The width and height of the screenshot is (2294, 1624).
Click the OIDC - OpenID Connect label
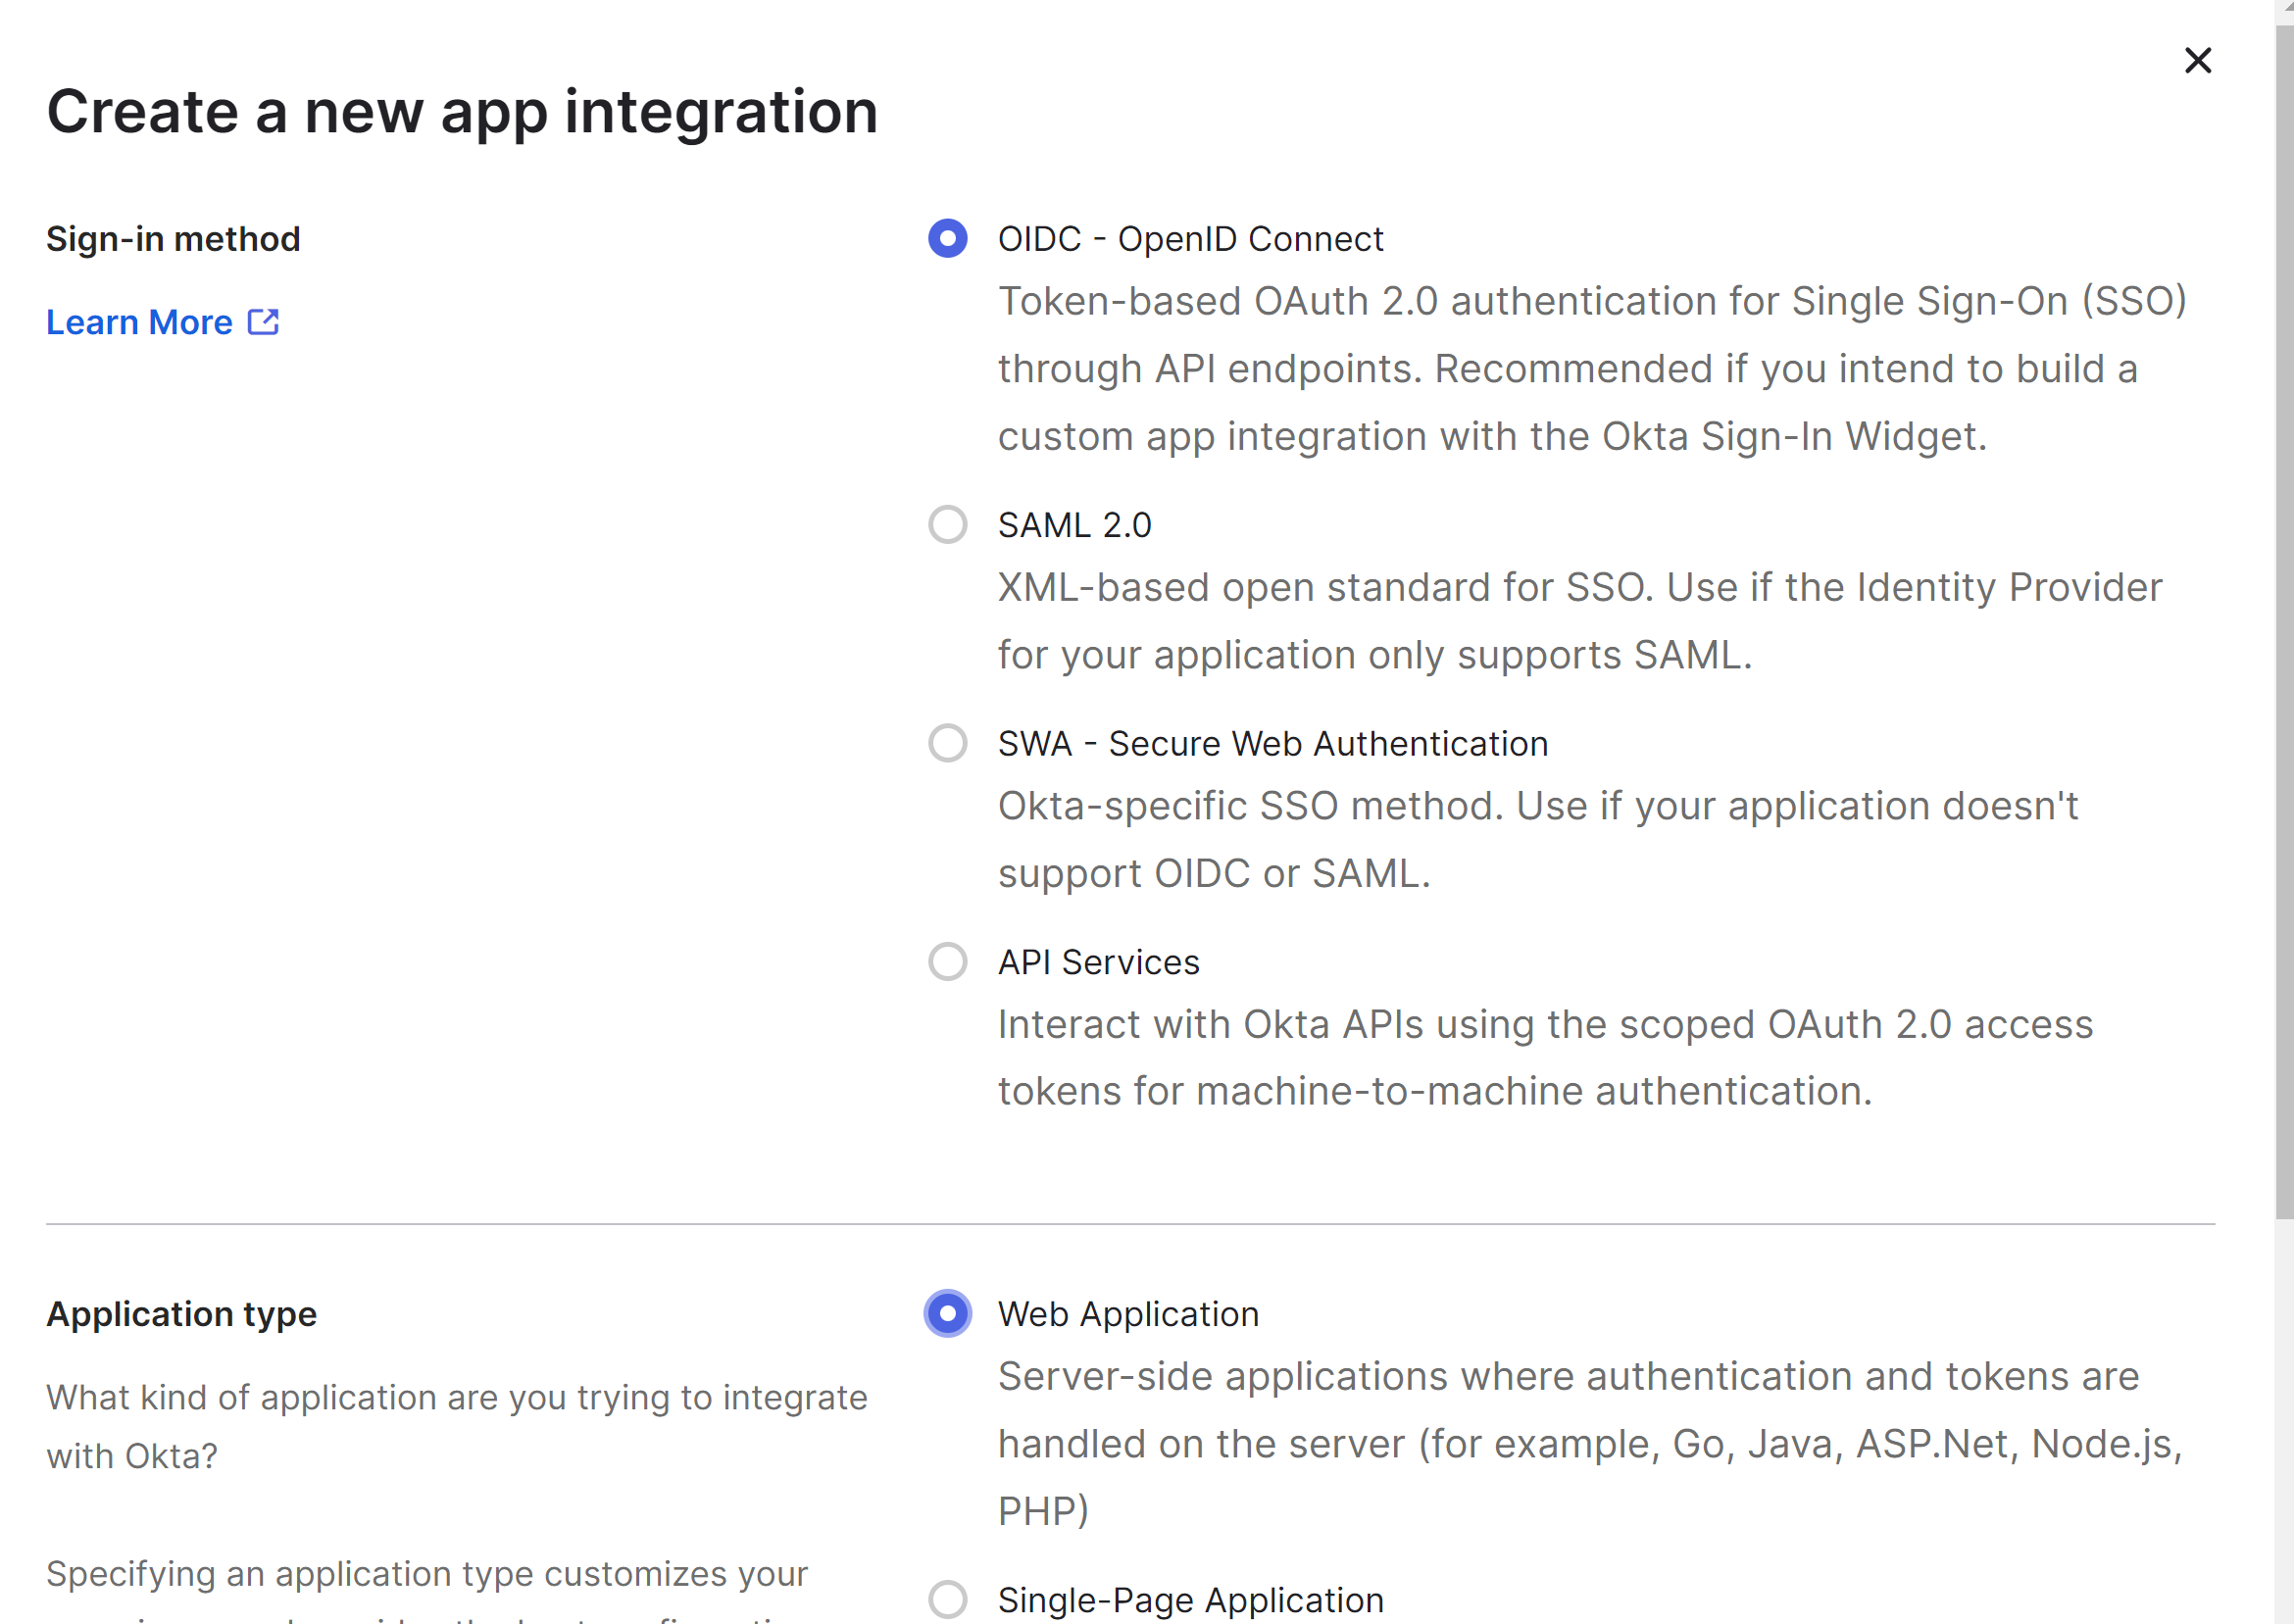[x=1190, y=239]
